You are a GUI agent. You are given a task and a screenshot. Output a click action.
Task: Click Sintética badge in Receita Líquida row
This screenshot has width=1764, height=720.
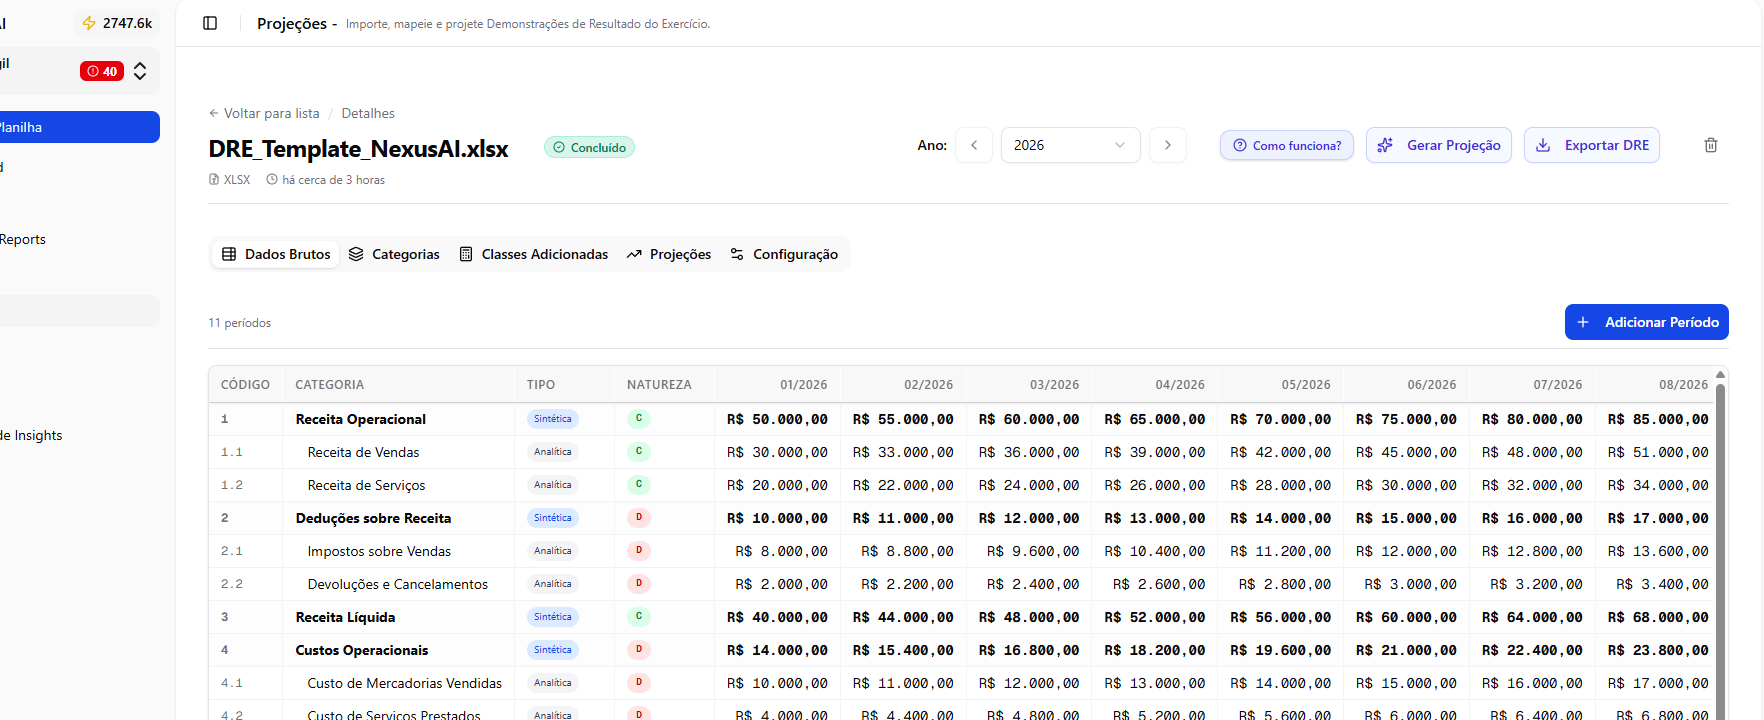pyautogui.click(x=553, y=617)
